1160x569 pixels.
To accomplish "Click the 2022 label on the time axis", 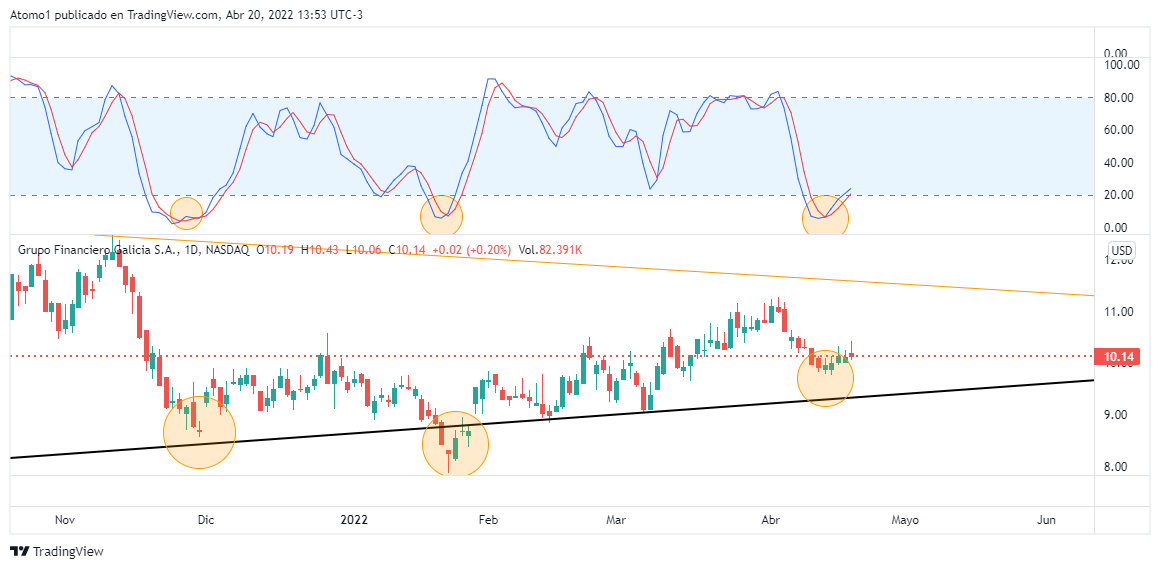I will pos(352,520).
